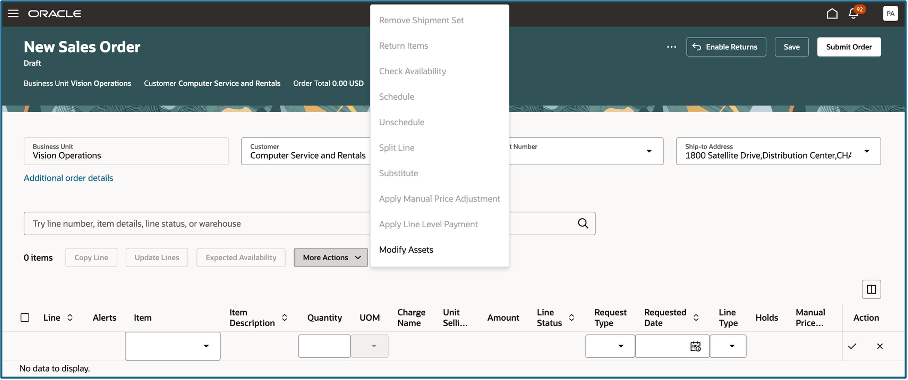Choose Substitute menu entry
The height and width of the screenshot is (380, 908).
point(440,173)
